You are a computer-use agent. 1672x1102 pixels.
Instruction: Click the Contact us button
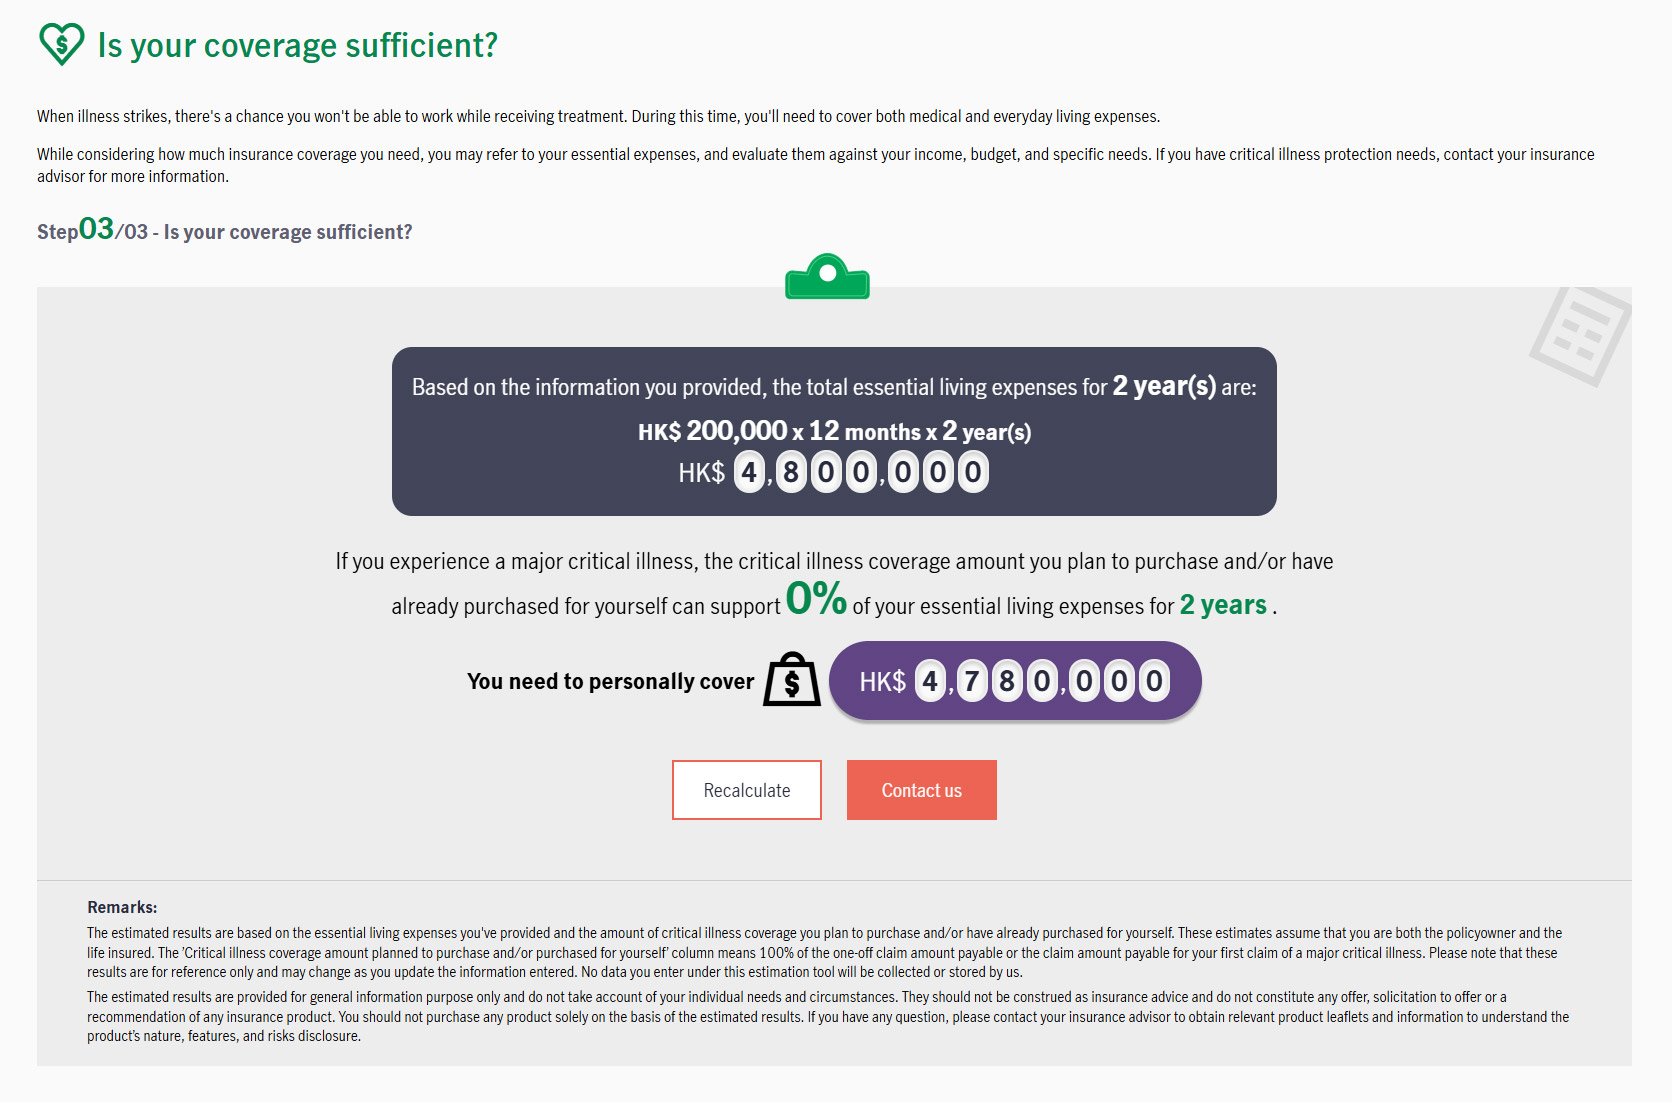pyautogui.click(x=922, y=790)
